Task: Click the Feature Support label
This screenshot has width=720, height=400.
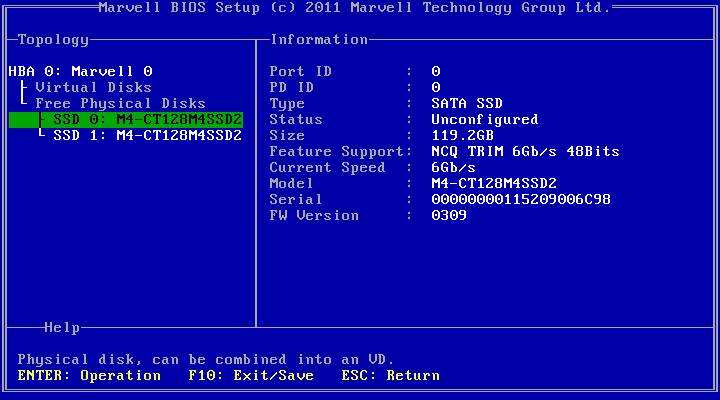Action: [x=337, y=152]
